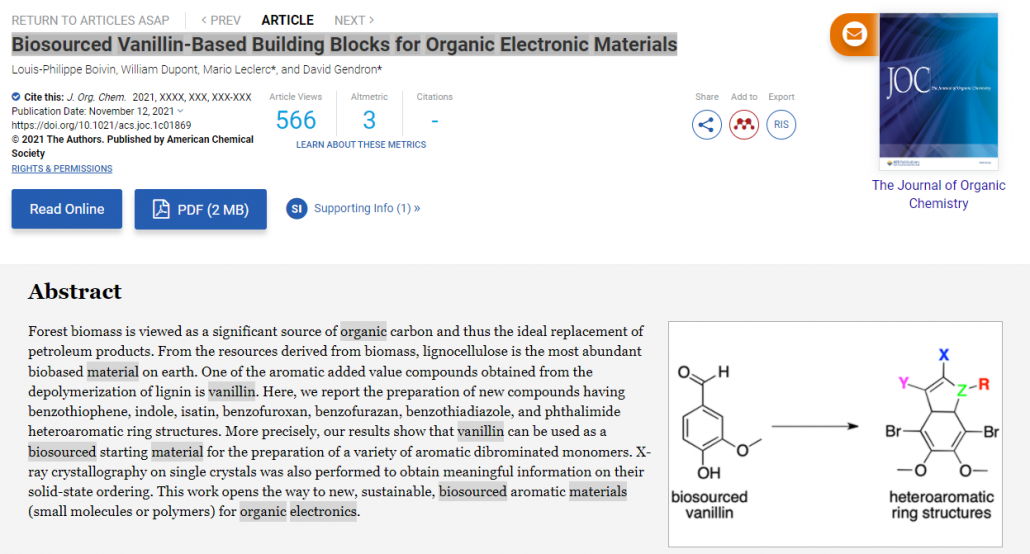Open Rights & Permissions link
The width and height of the screenshot is (1030, 554).
[x=62, y=169]
